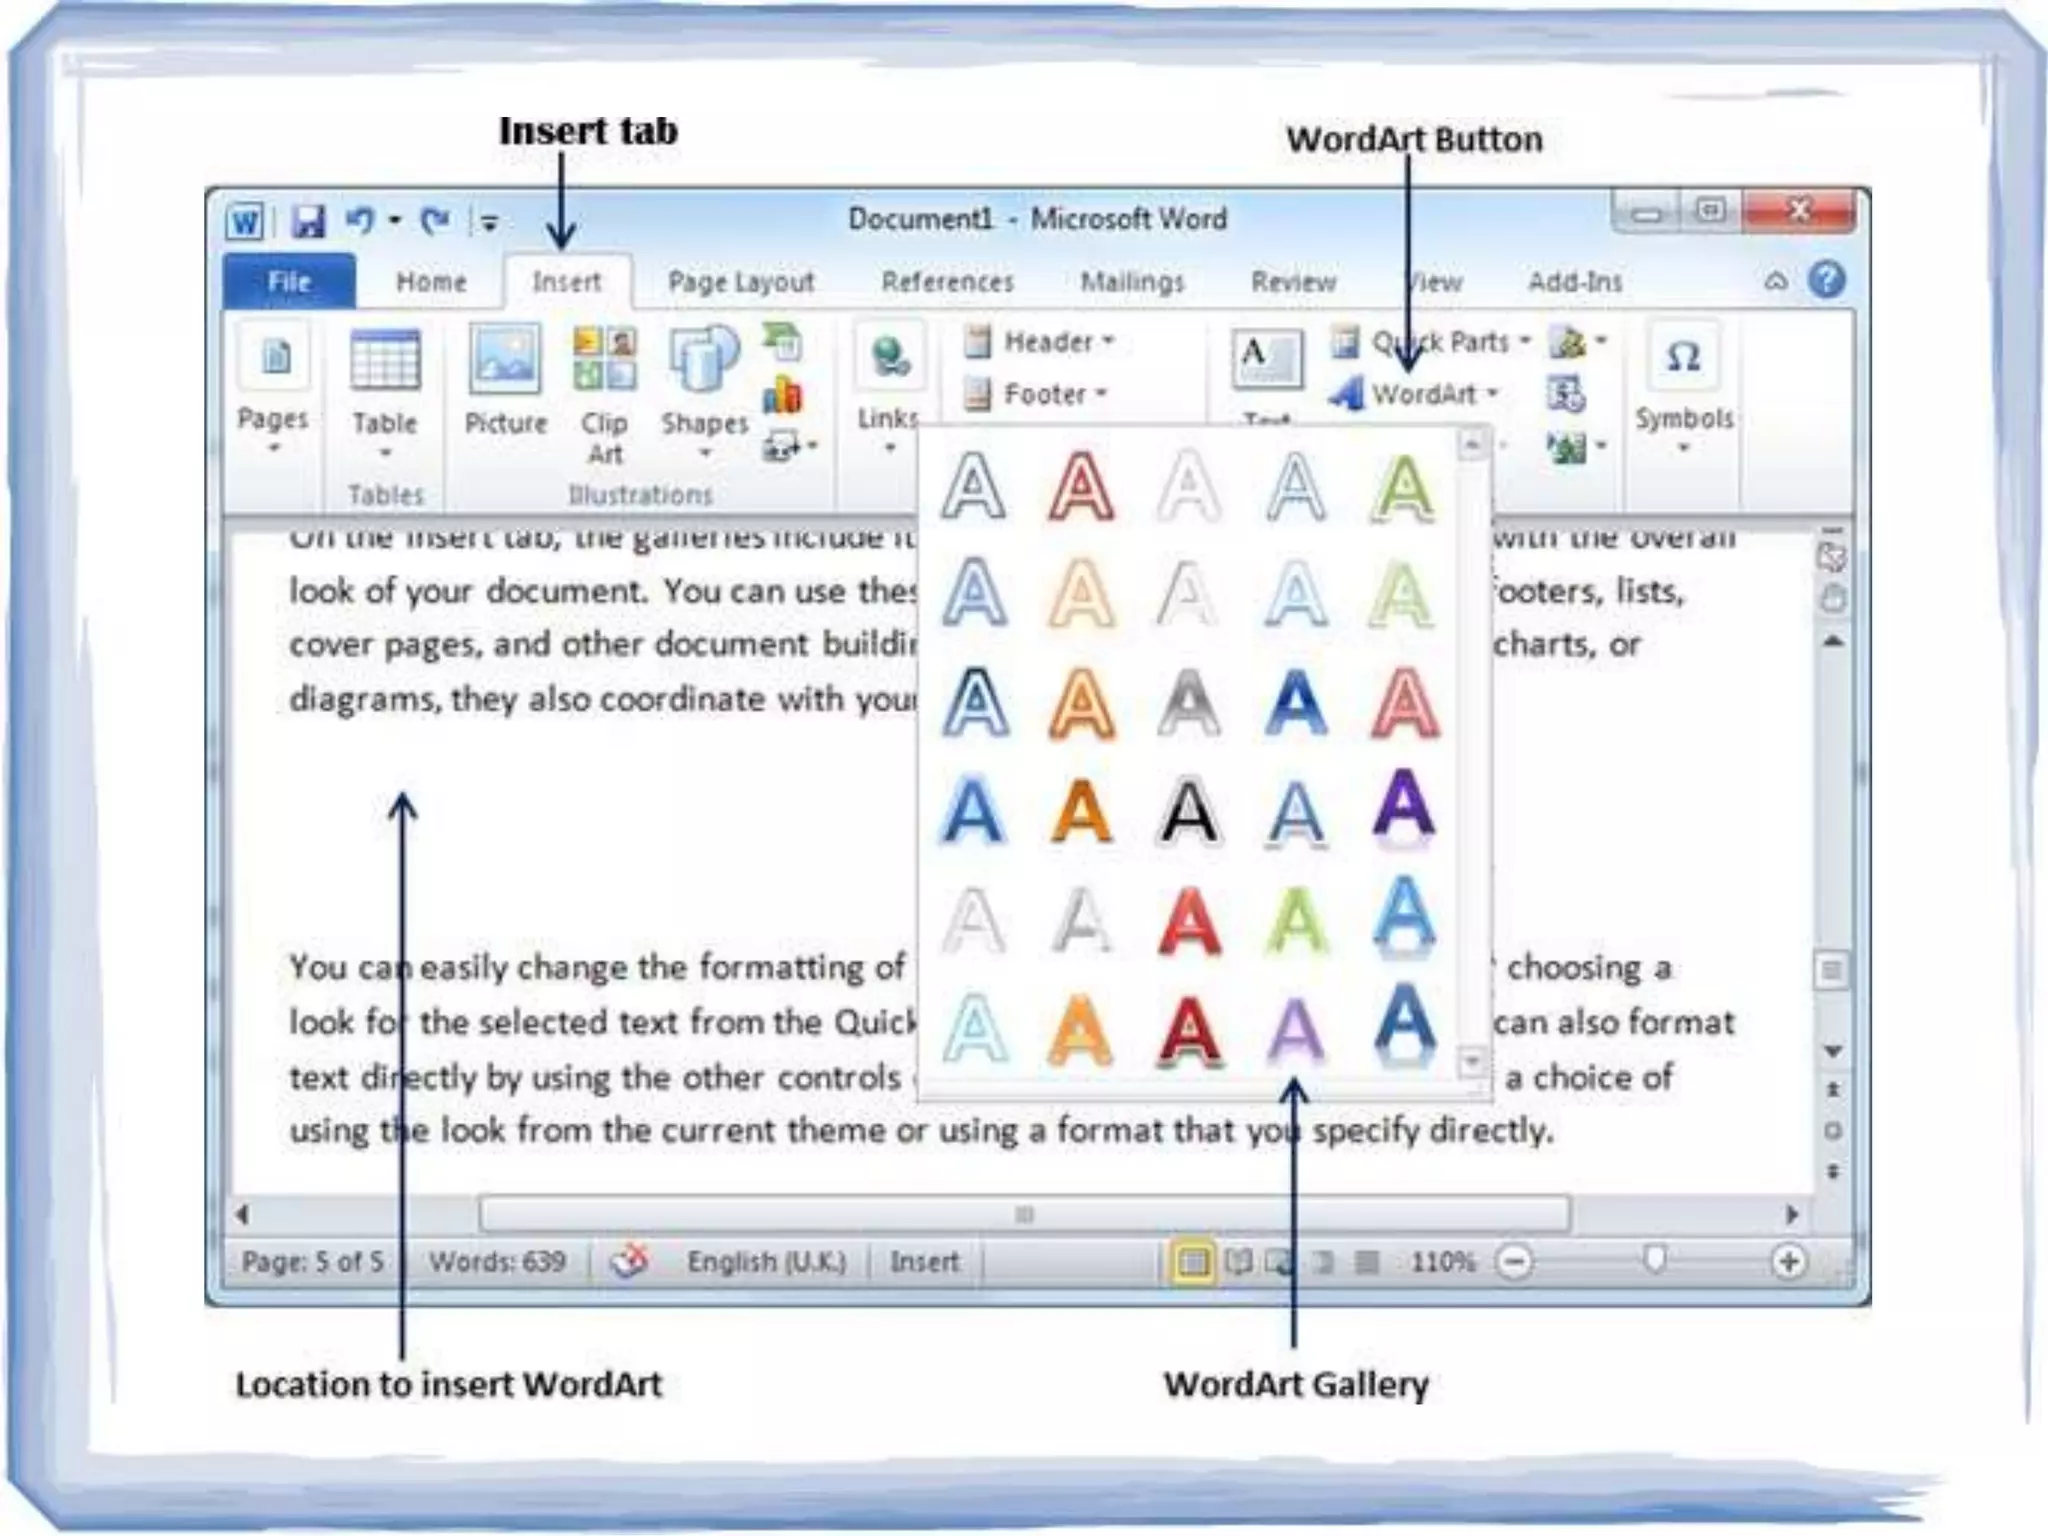Open Word Help question mark icon
The height and width of the screenshot is (1536, 2048).
point(1826,280)
